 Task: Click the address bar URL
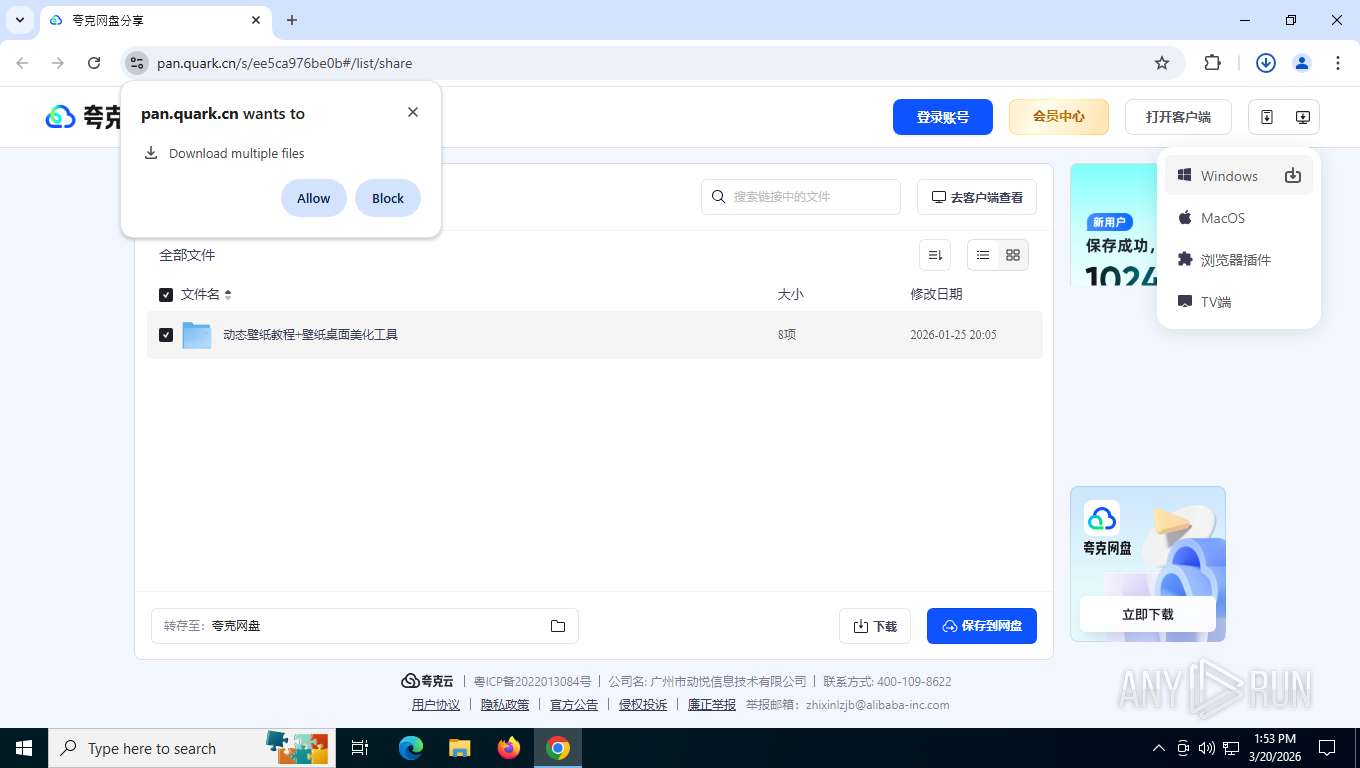(x=284, y=63)
